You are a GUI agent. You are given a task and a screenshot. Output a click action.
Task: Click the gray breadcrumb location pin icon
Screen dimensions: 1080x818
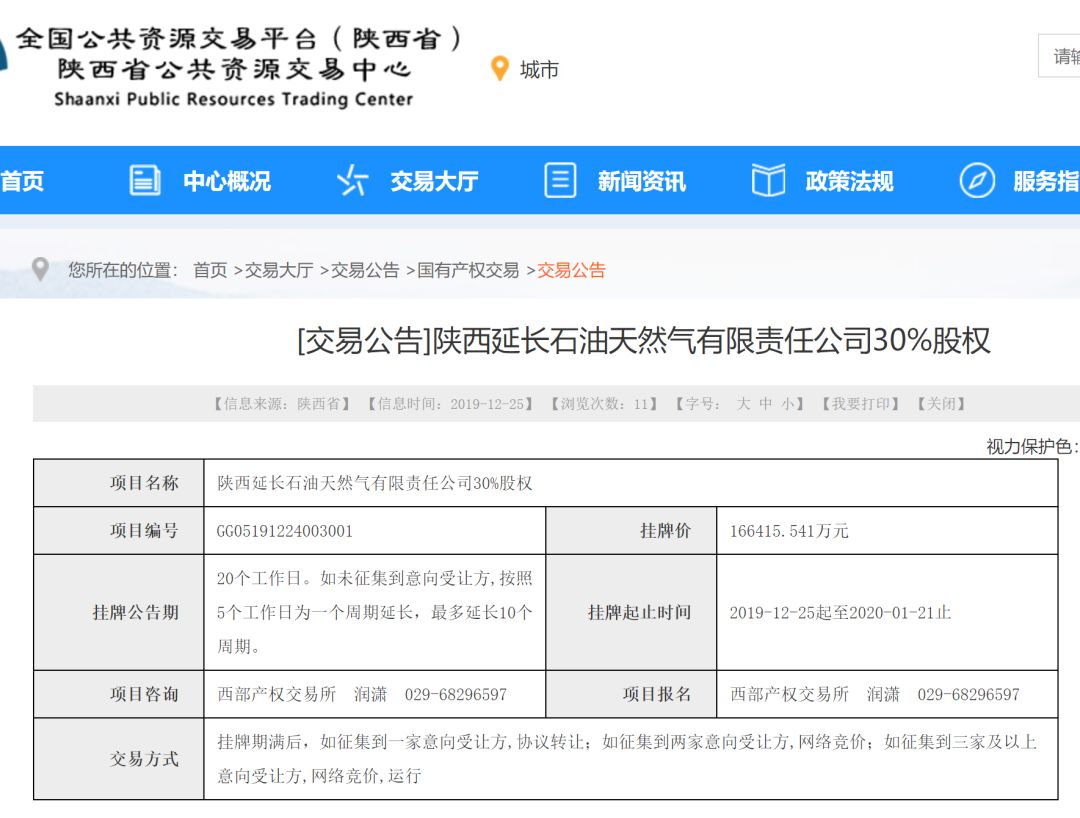tap(41, 269)
